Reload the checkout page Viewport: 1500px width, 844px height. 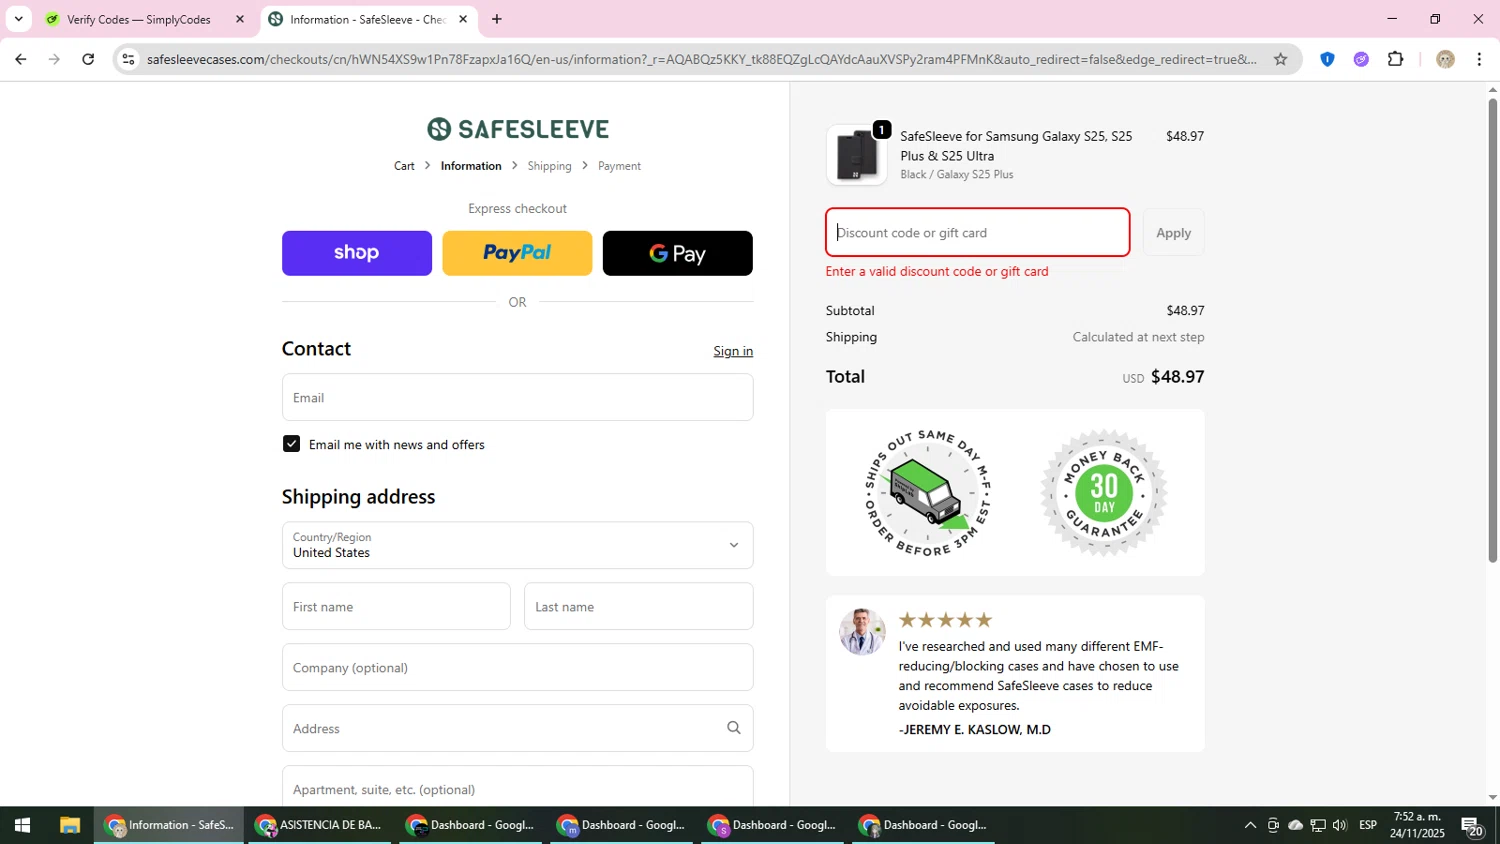tap(88, 59)
